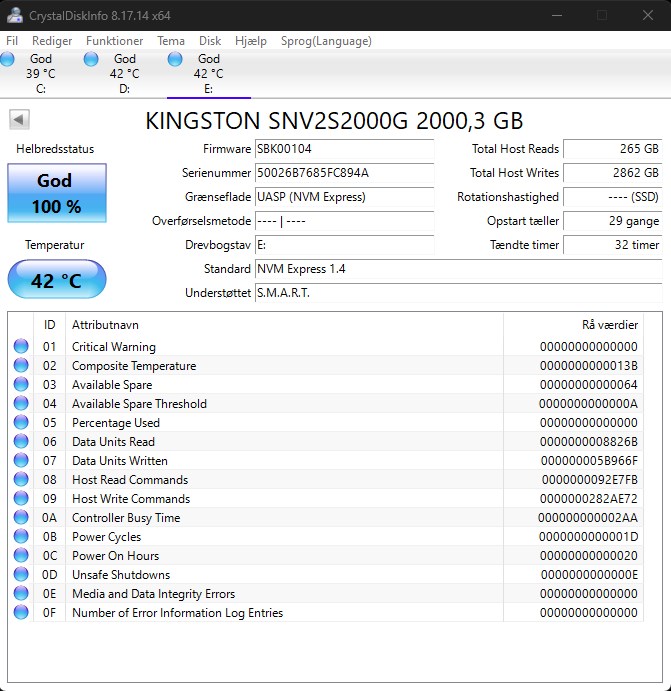Image resolution: width=671 pixels, height=691 pixels.
Task: Click status orb for Available Spare row
Action: pyautogui.click(x=21, y=384)
